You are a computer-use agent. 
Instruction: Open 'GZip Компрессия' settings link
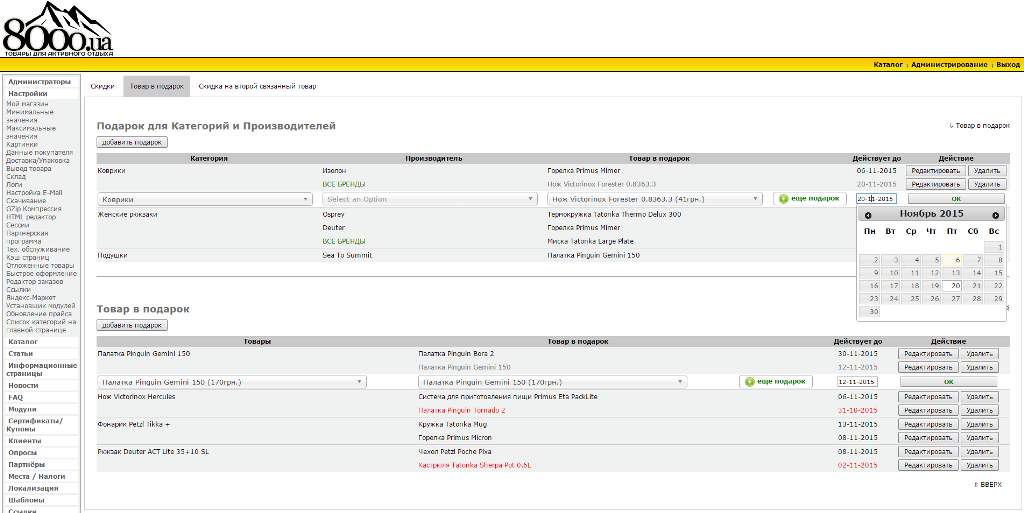click(35, 209)
